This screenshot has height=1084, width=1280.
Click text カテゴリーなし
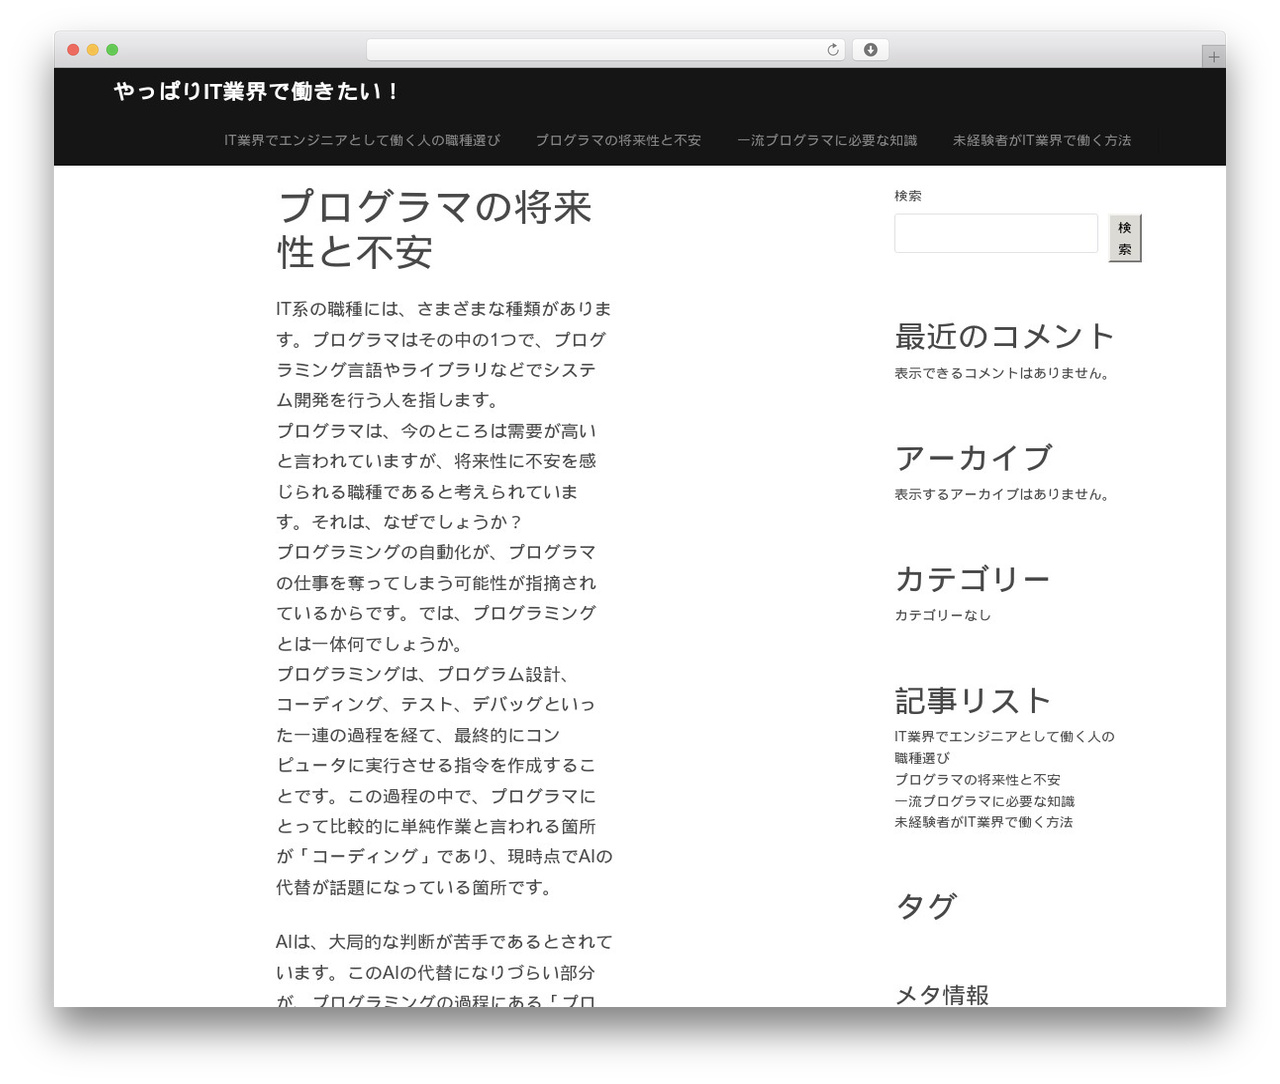(x=942, y=615)
